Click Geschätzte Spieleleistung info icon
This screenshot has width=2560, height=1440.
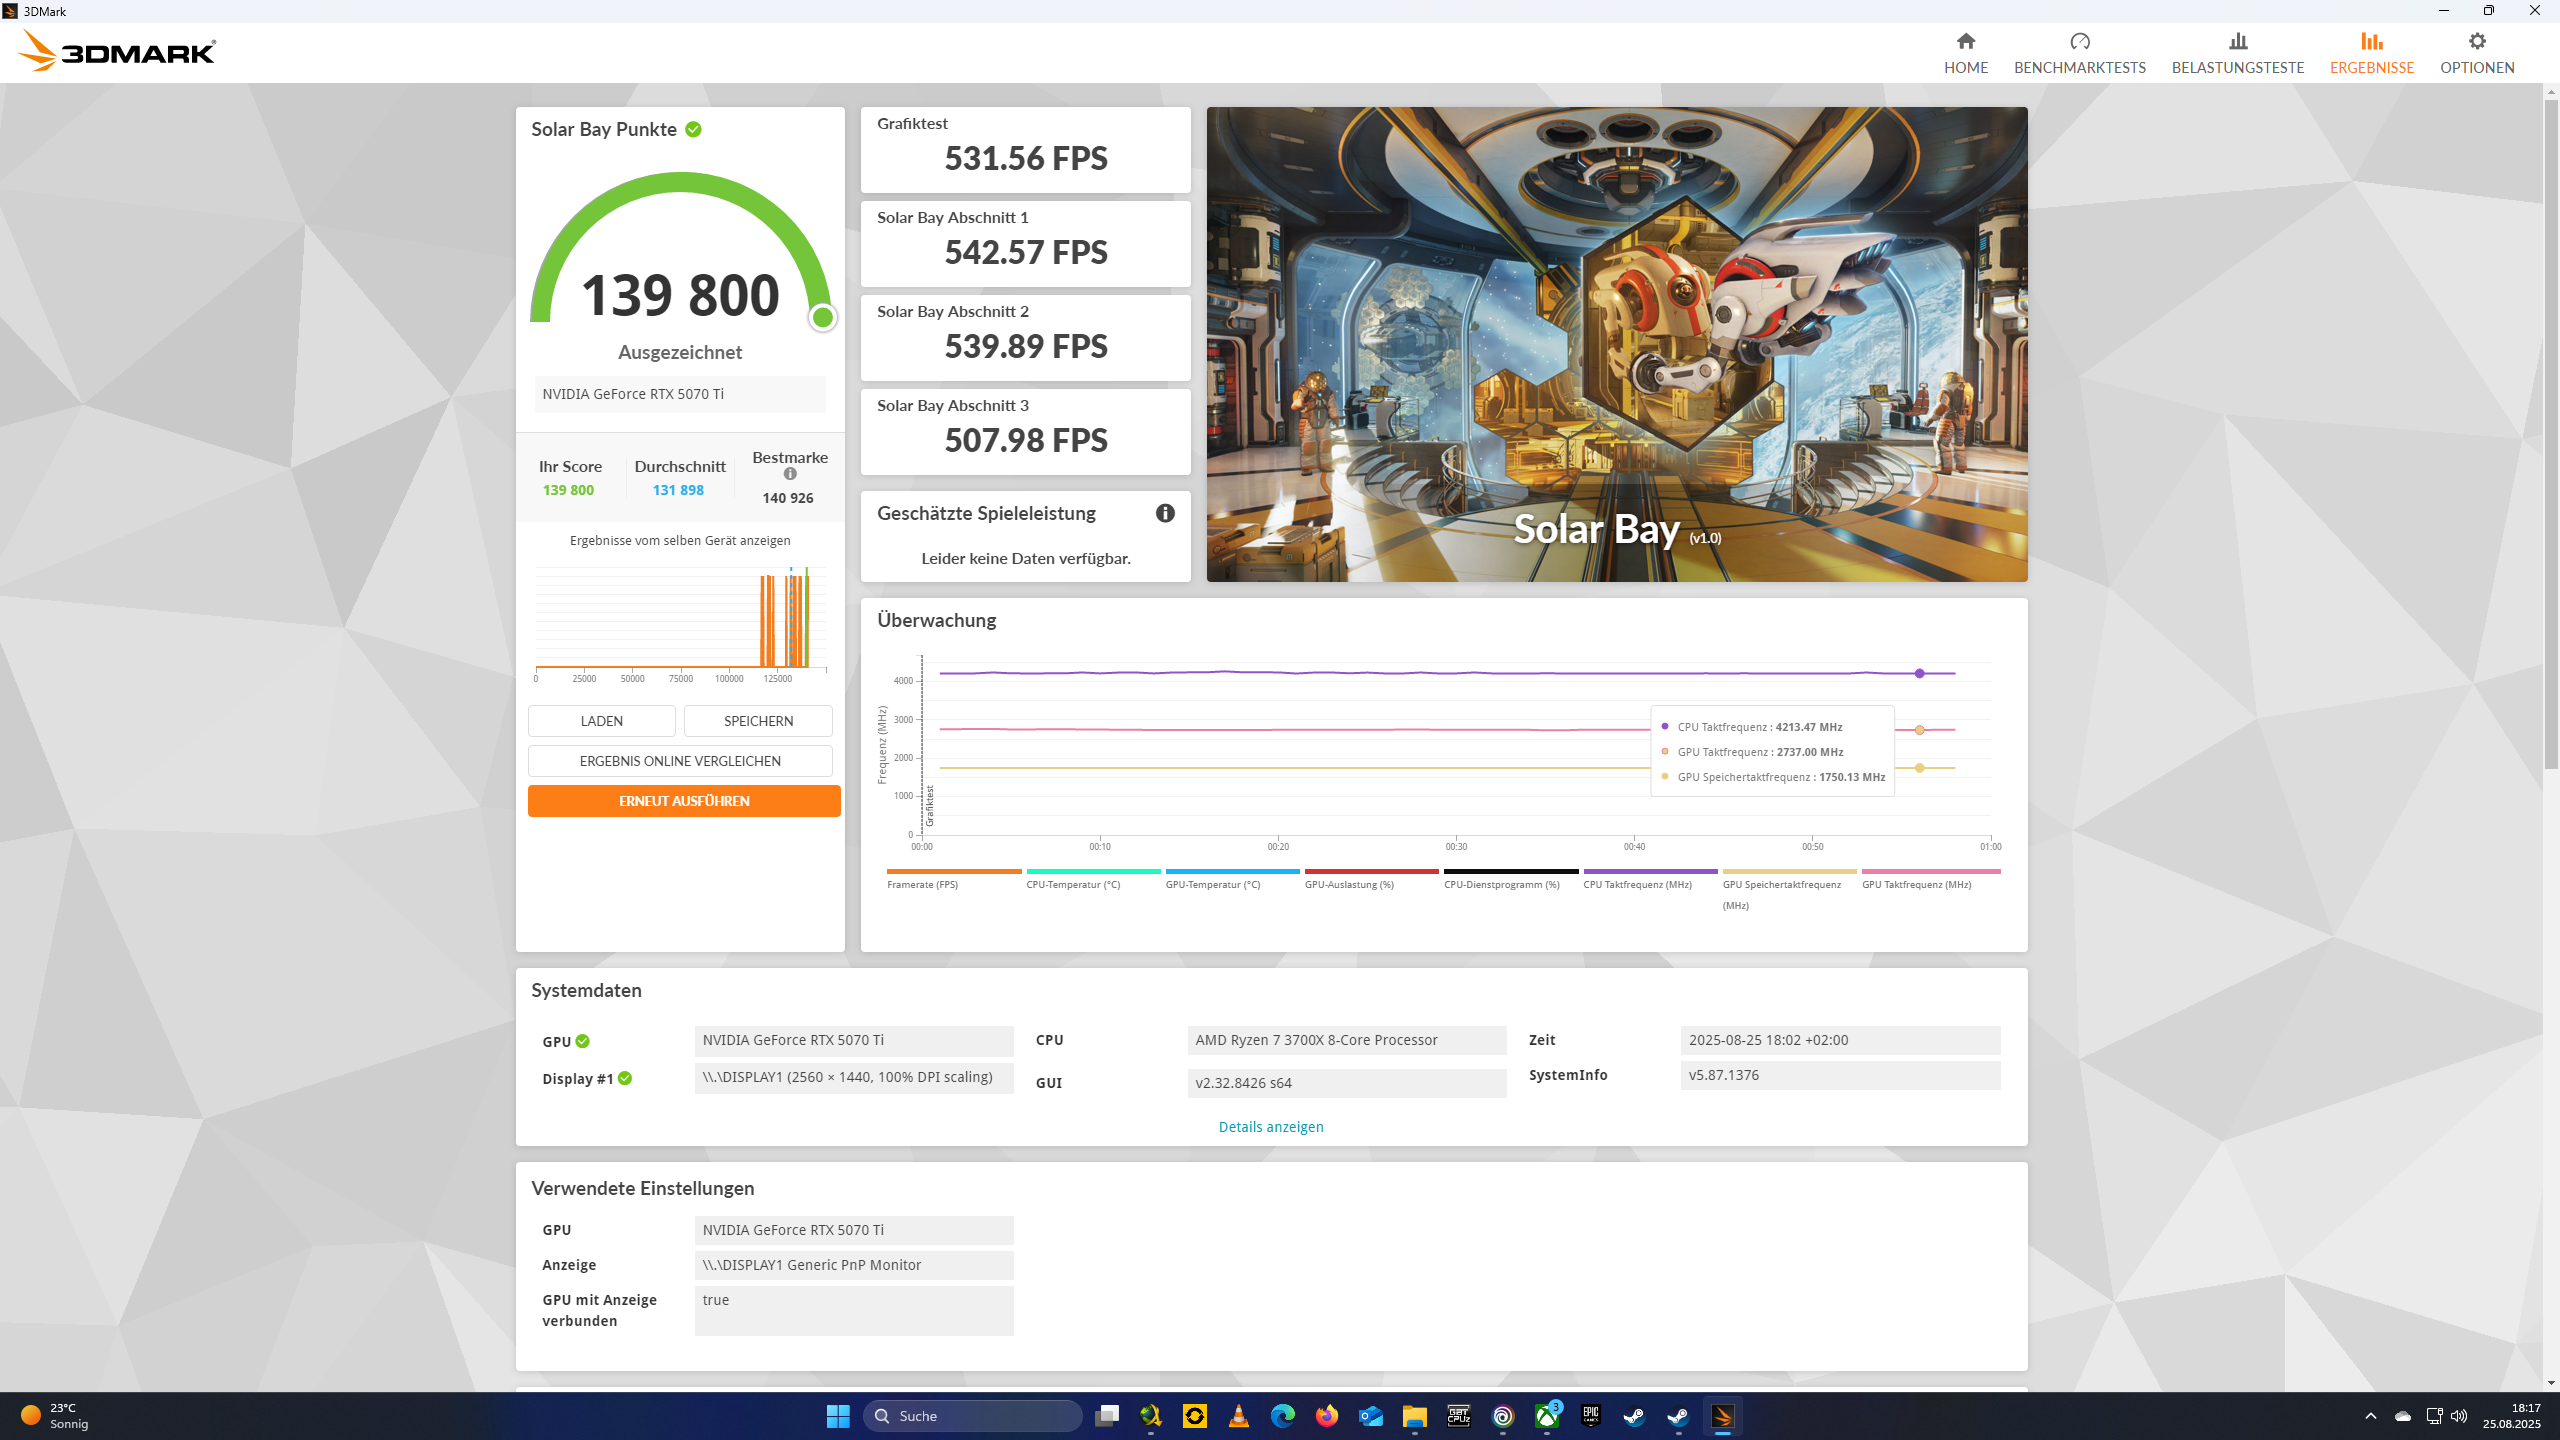tap(1165, 513)
